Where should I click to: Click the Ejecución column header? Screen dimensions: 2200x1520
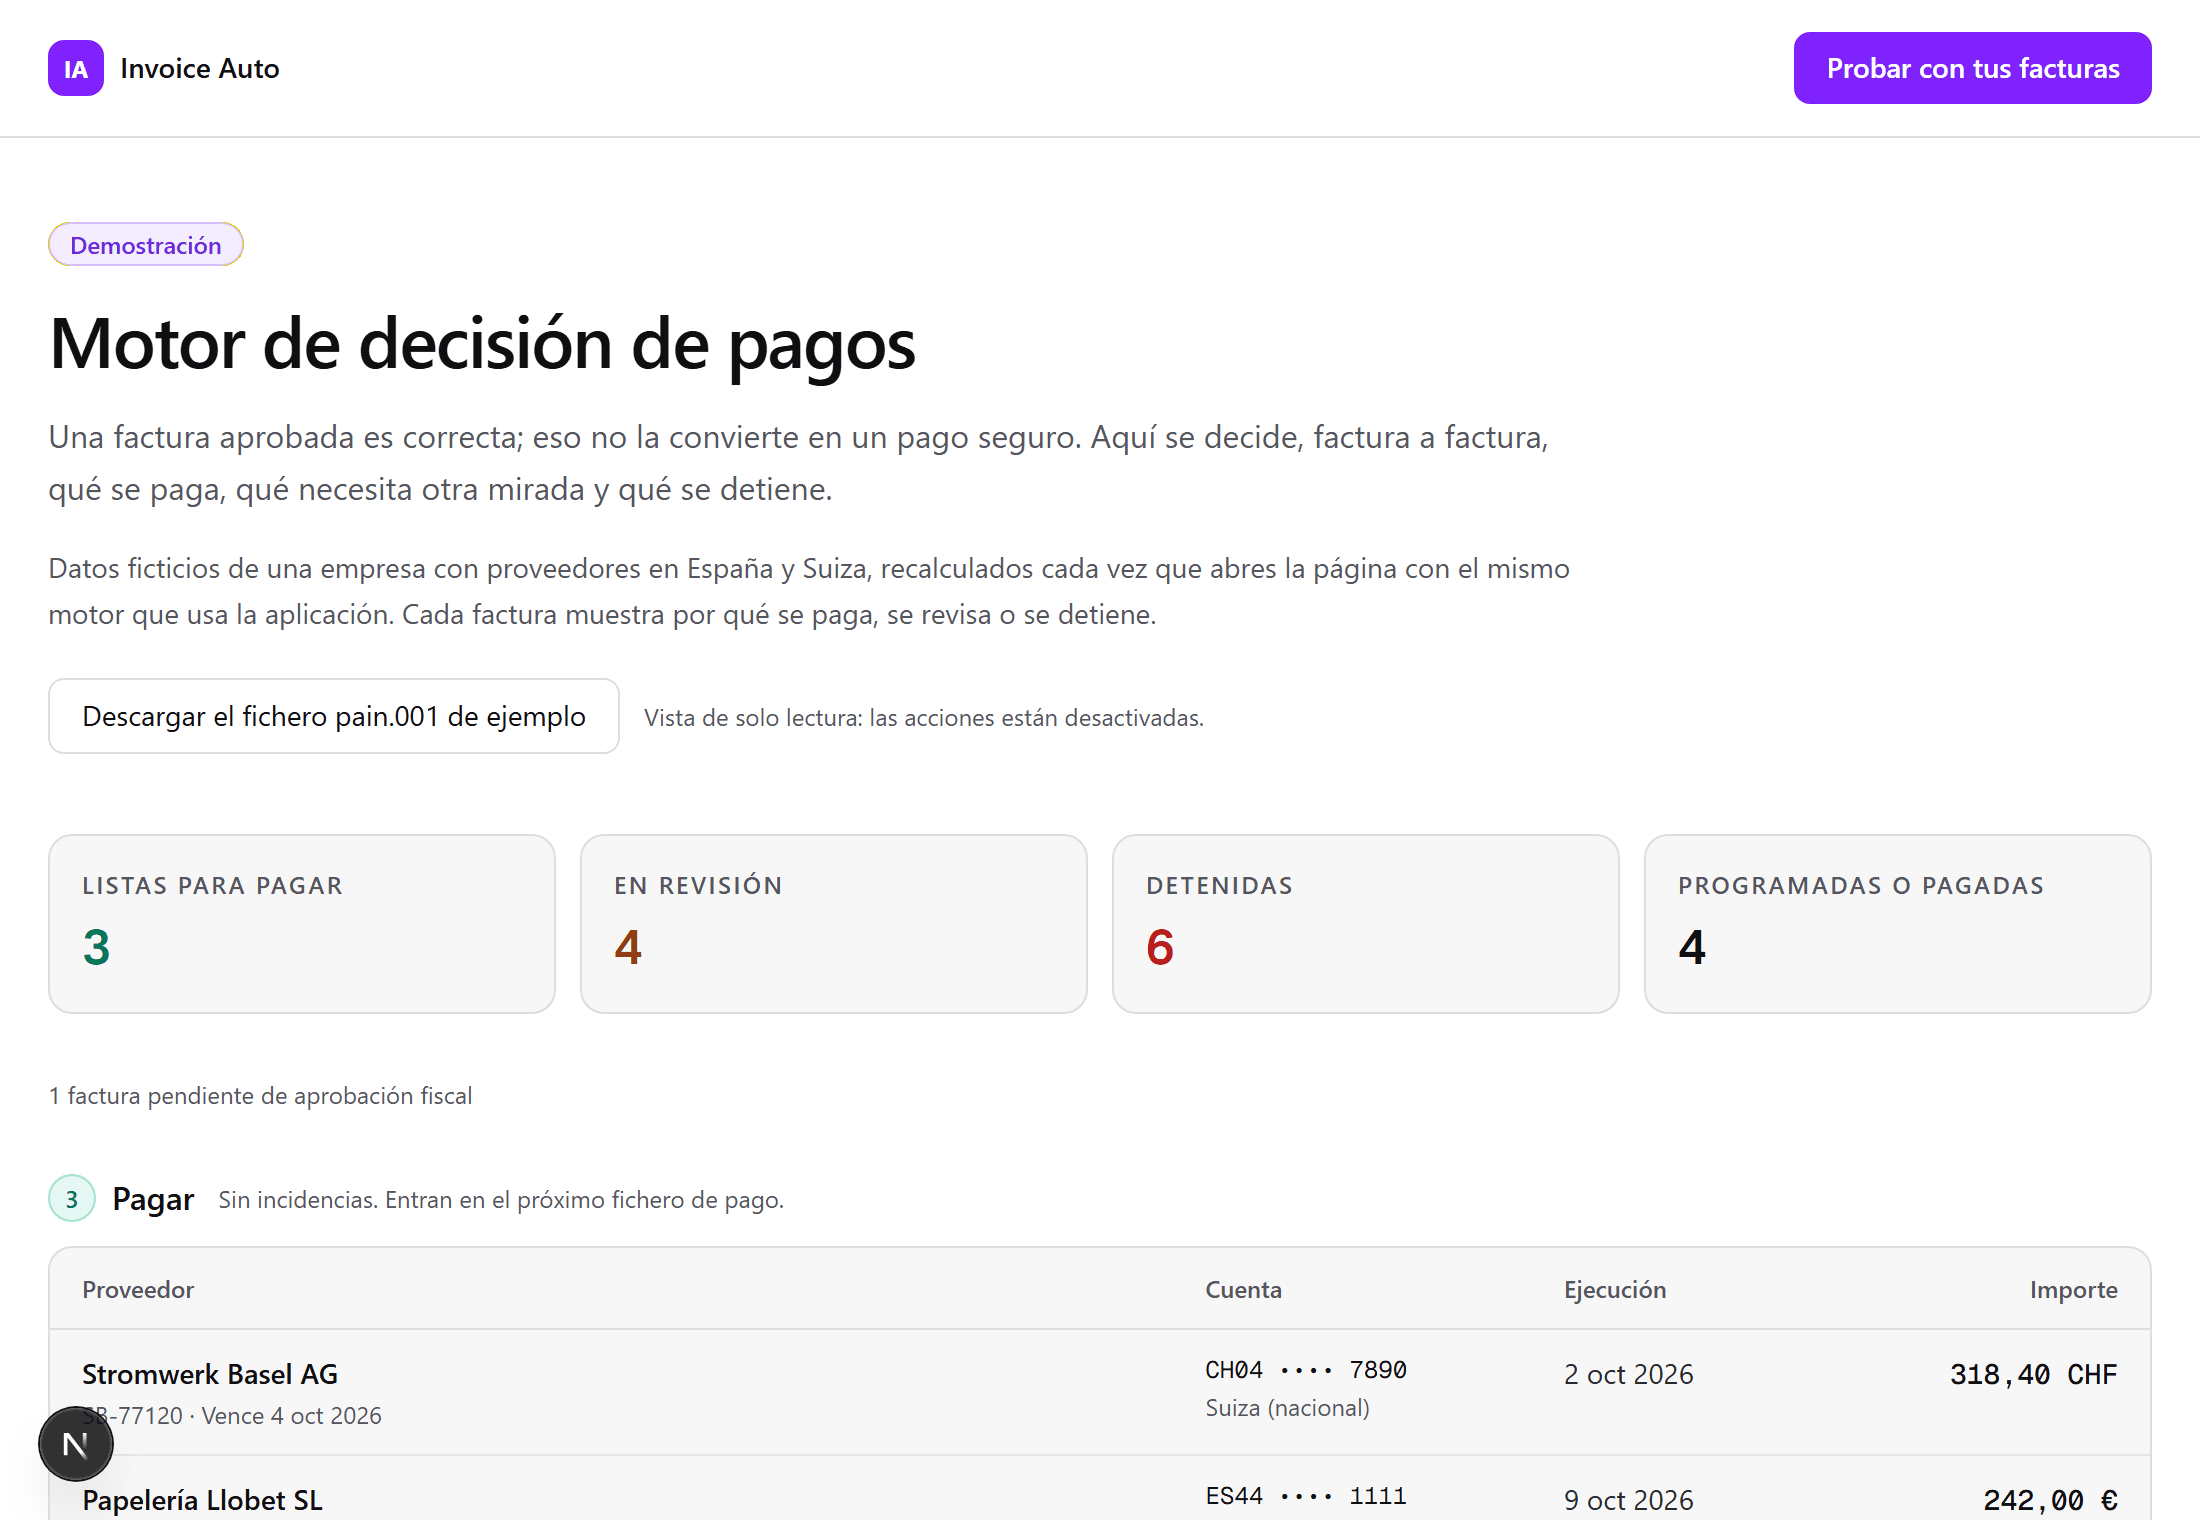click(1615, 1290)
